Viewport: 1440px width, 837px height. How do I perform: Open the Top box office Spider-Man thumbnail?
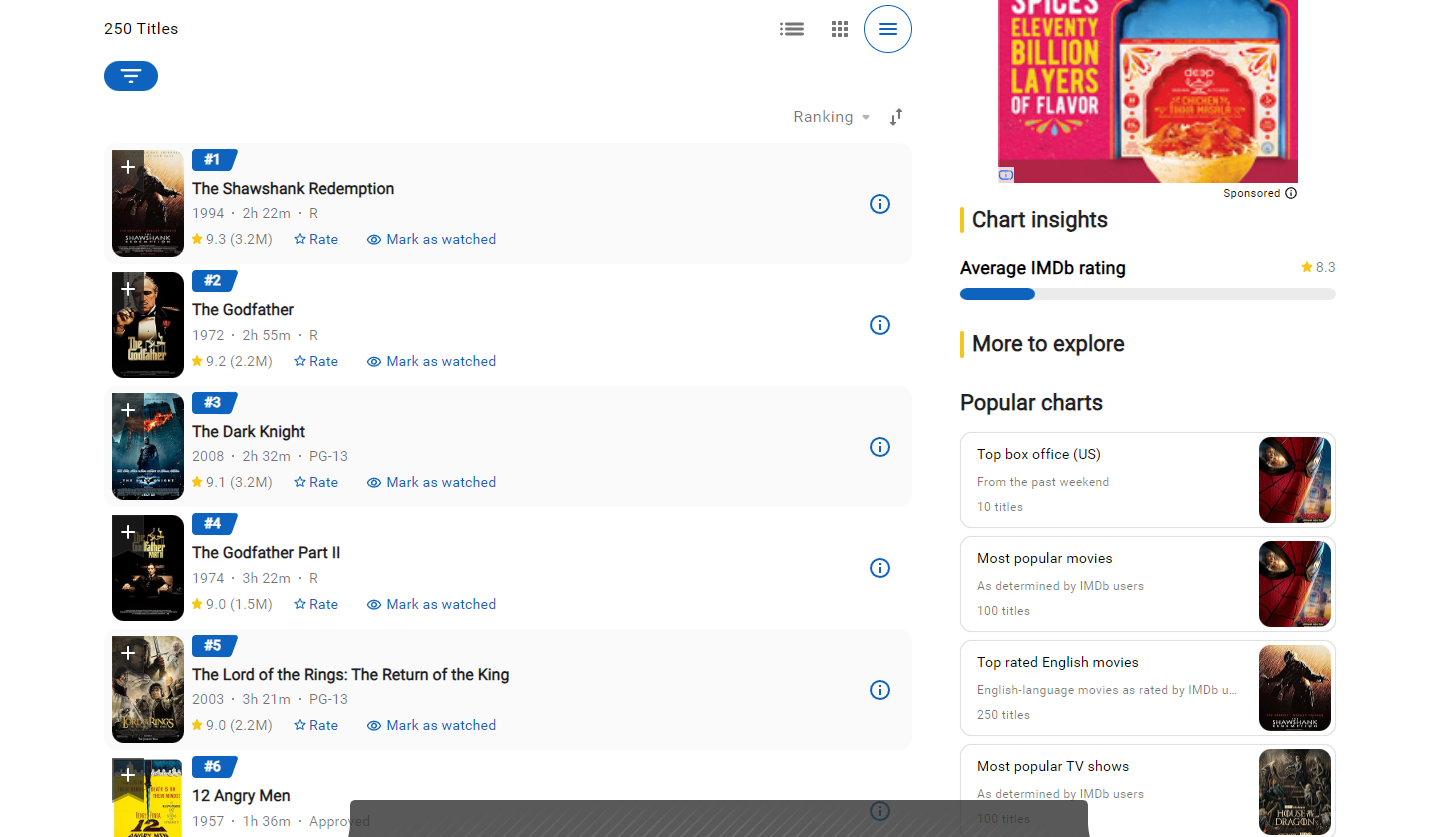pyautogui.click(x=1295, y=480)
